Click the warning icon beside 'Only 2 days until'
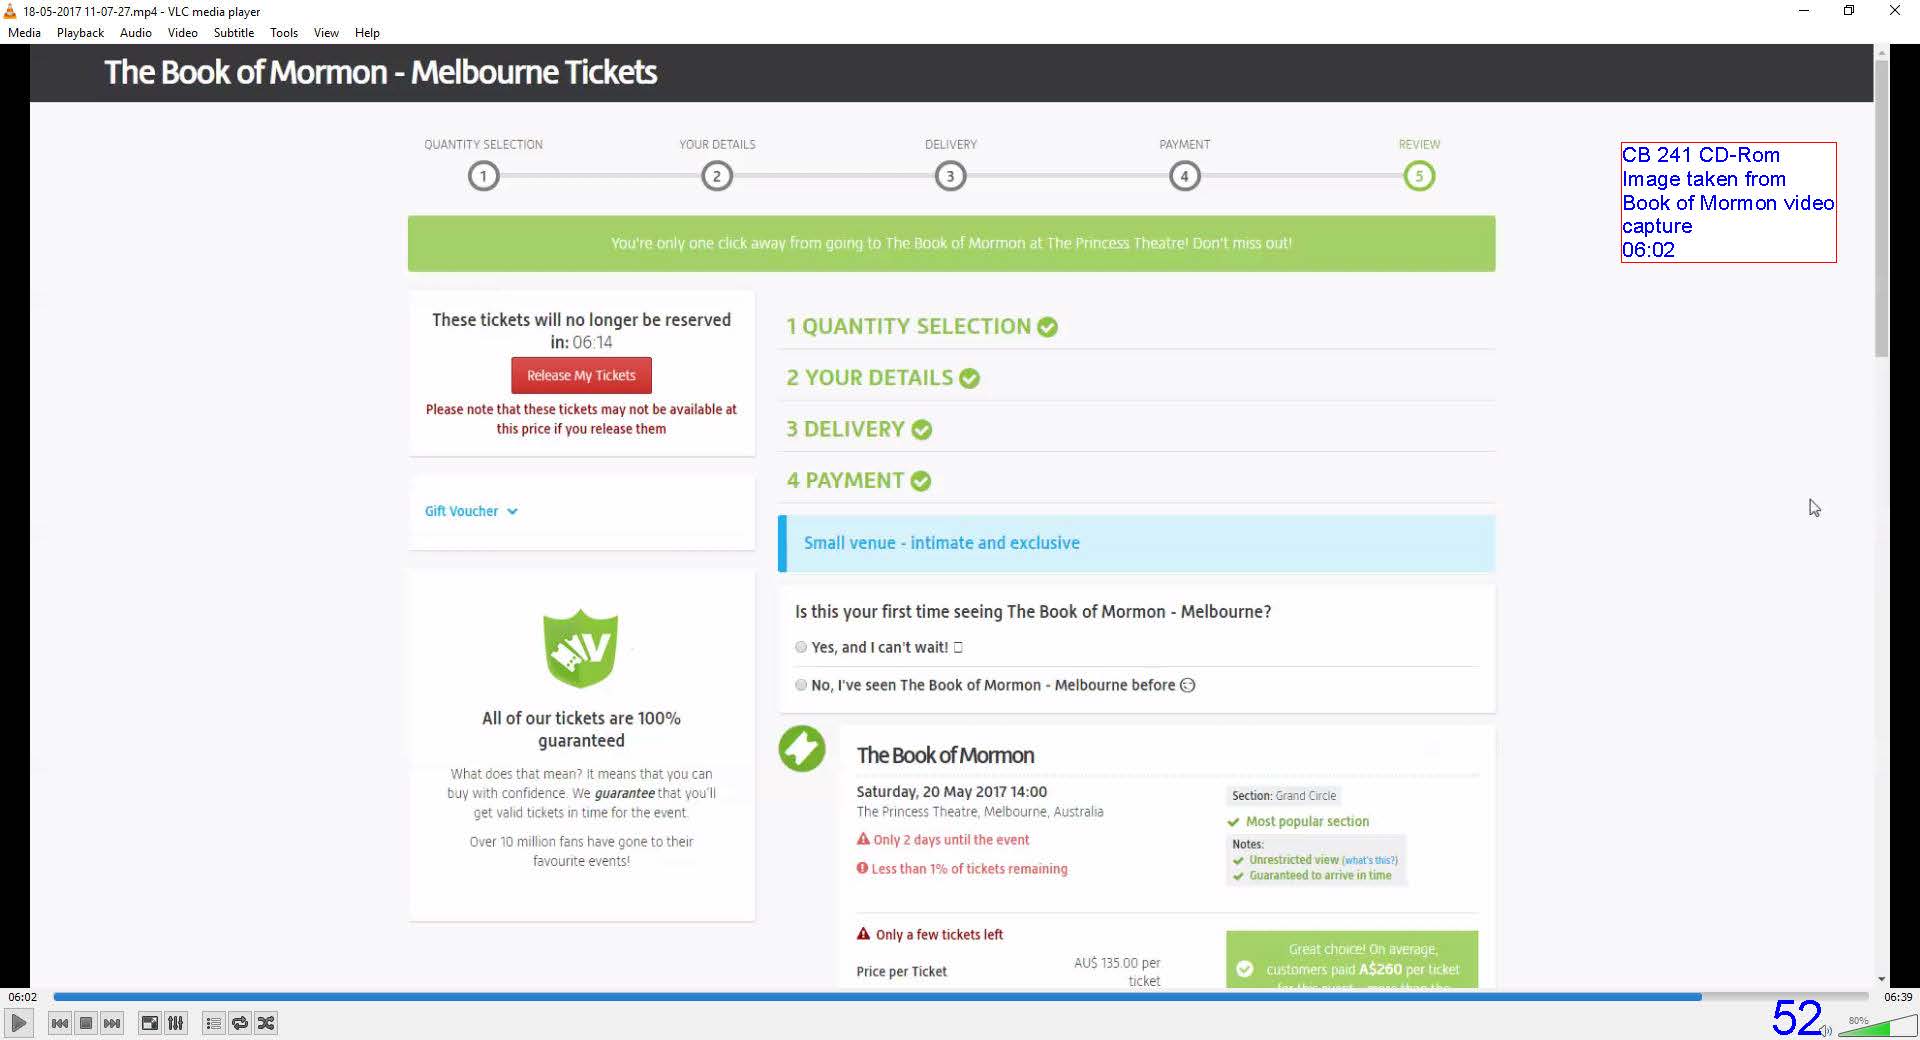The height and width of the screenshot is (1040, 1920). tap(863, 839)
